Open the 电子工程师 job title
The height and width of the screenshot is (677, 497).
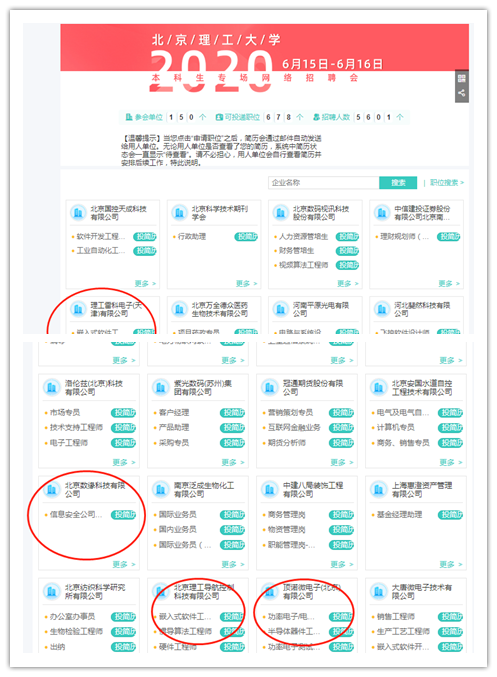[x=69, y=443]
